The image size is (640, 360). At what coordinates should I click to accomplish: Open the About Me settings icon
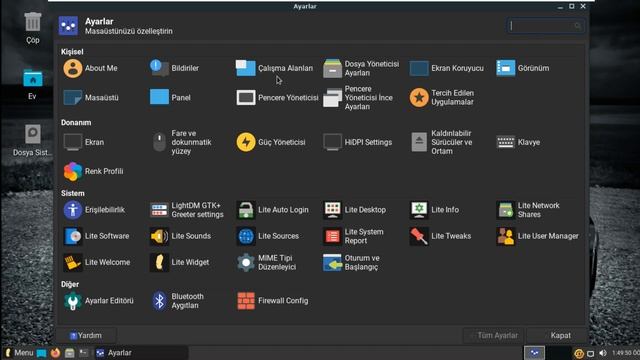pyautogui.click(x=90, y=68)
